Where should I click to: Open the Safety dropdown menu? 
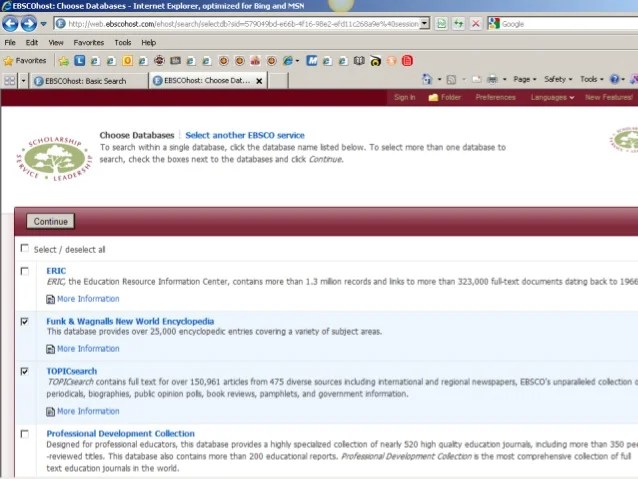(x=558, y=79)
